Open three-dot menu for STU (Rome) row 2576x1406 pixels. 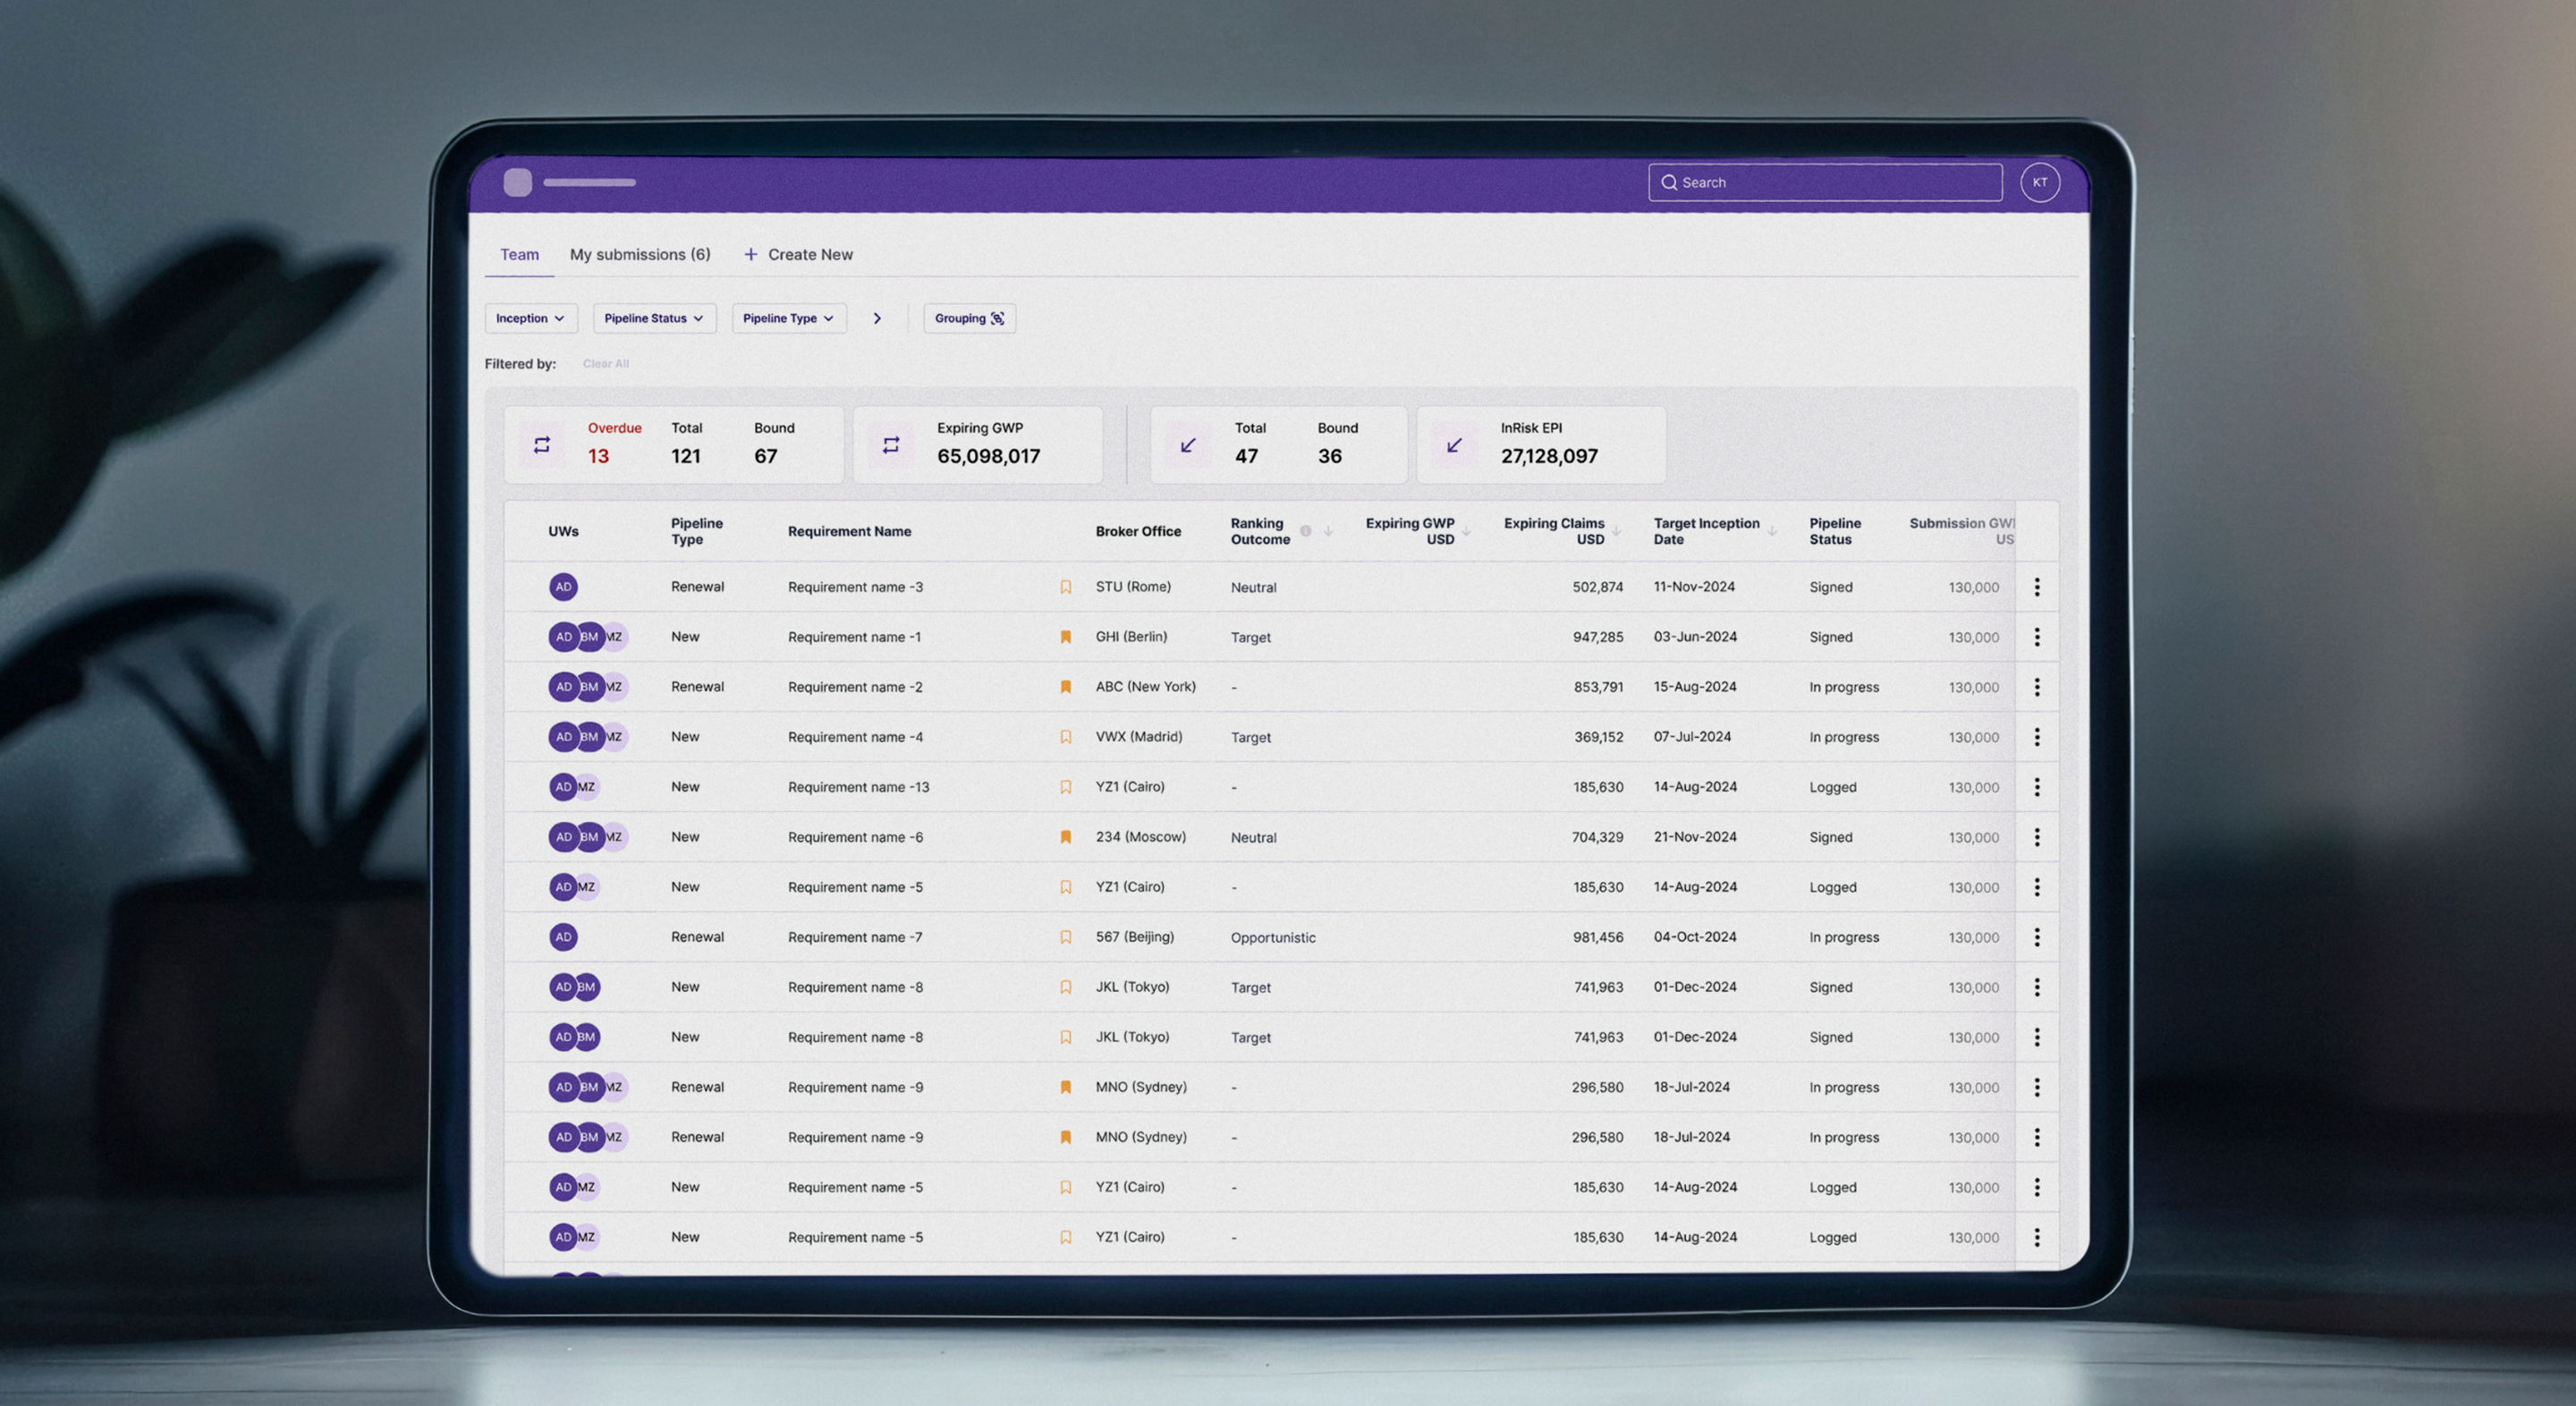tap(2036, 587)
